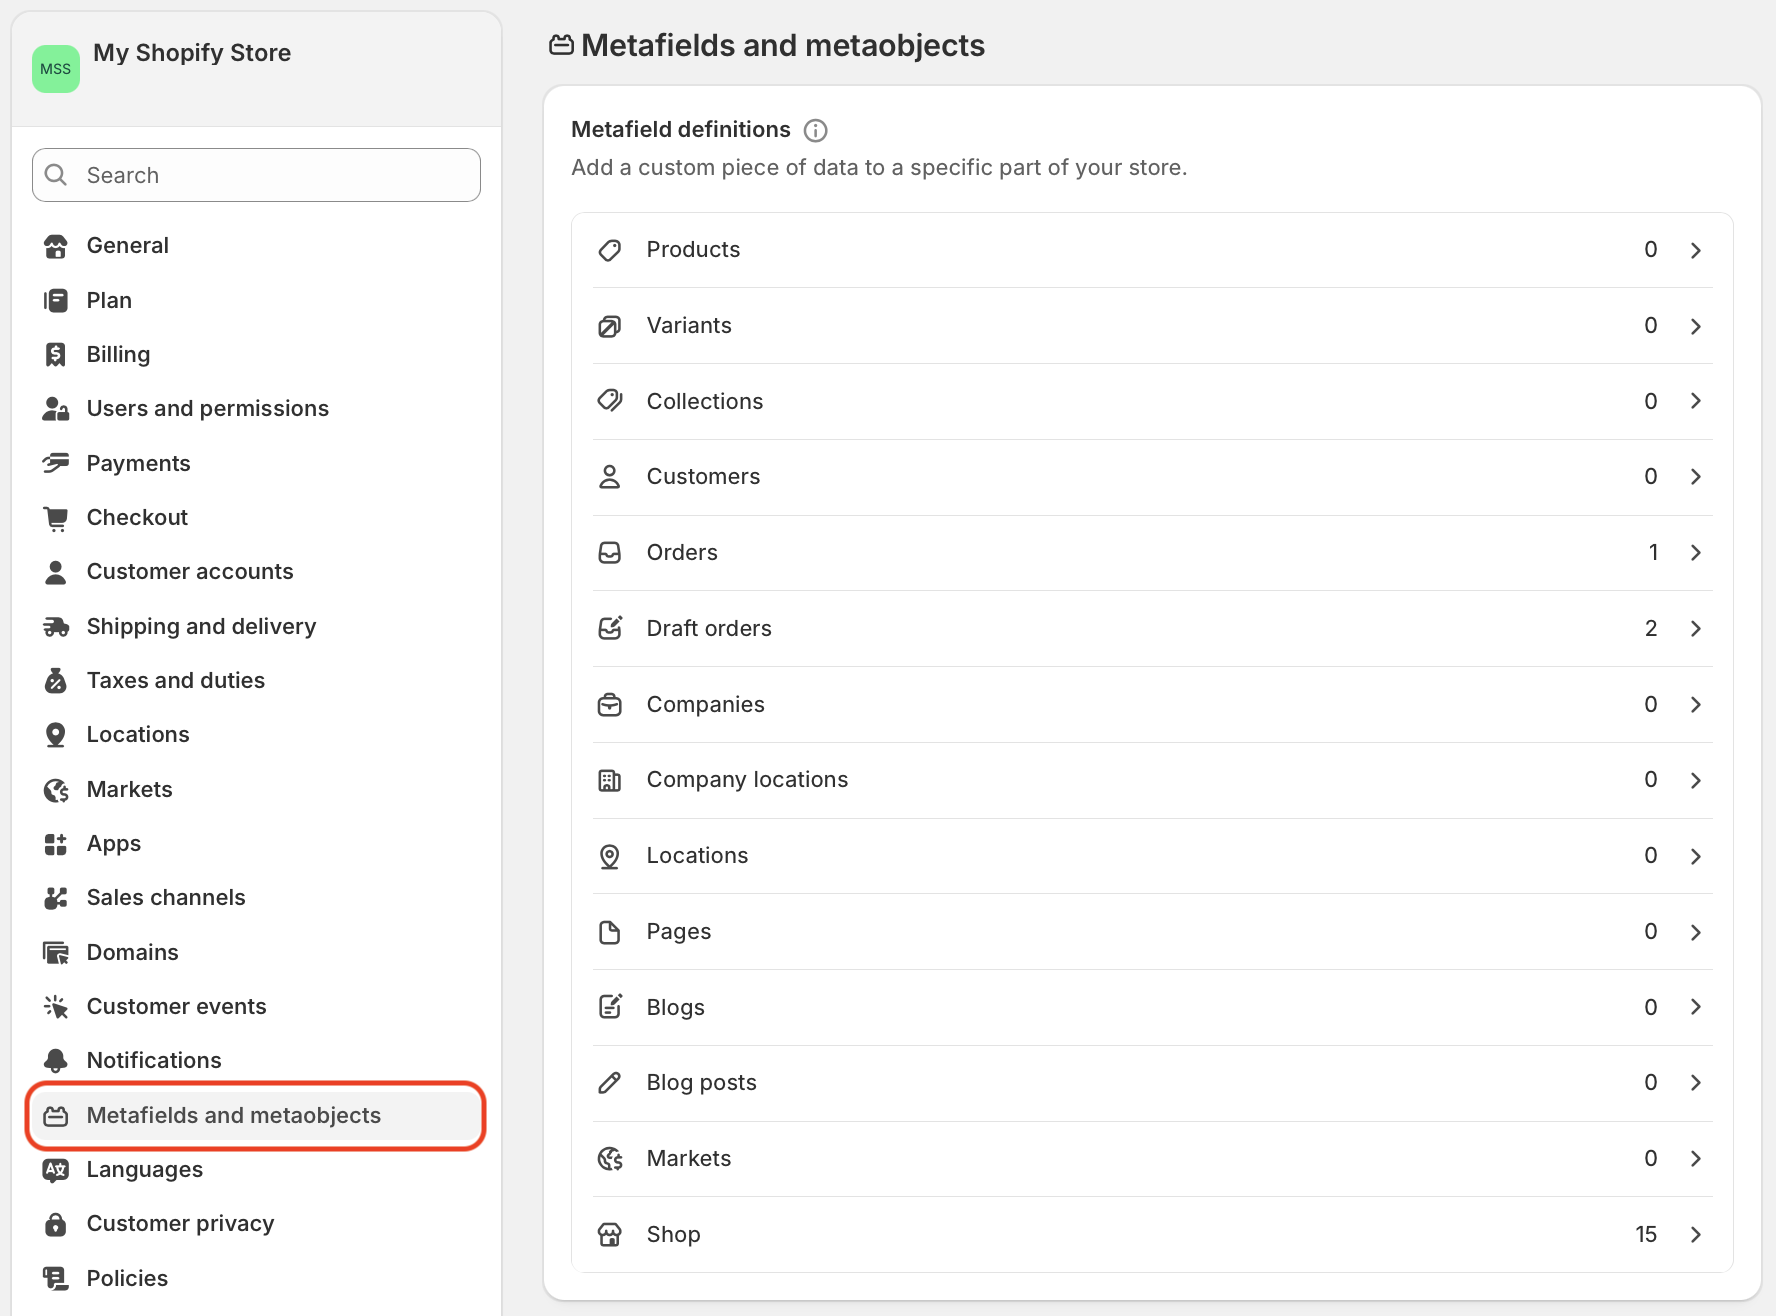
Task: Click the Companies briefcase icon
Action: tap(610, 705)
